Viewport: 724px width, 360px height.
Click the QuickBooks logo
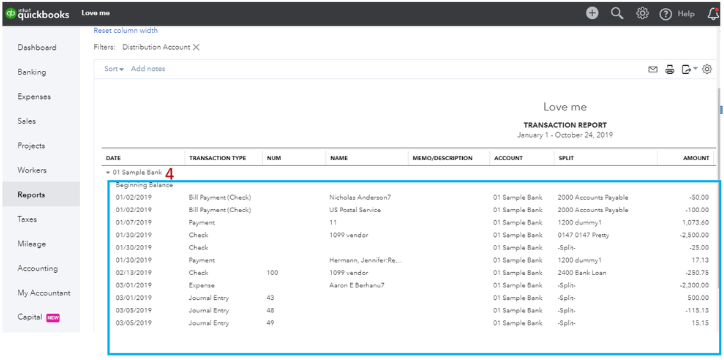click(x=37, y=13)
